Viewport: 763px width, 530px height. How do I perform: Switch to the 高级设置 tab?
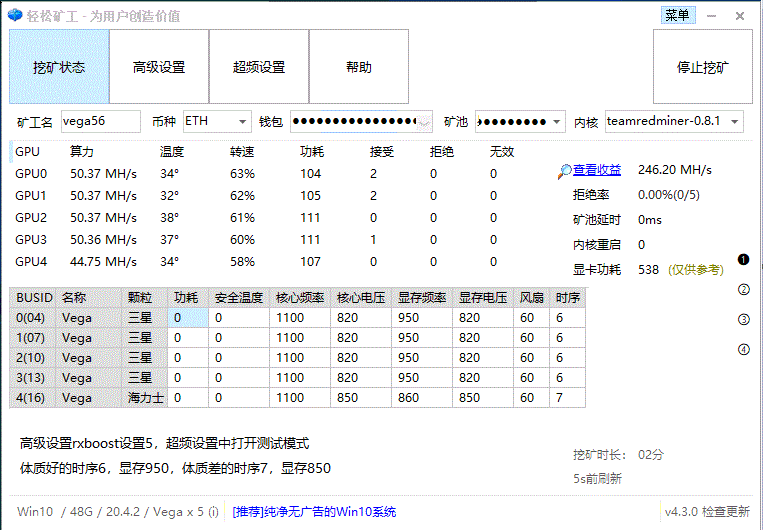tap(159, 67)
